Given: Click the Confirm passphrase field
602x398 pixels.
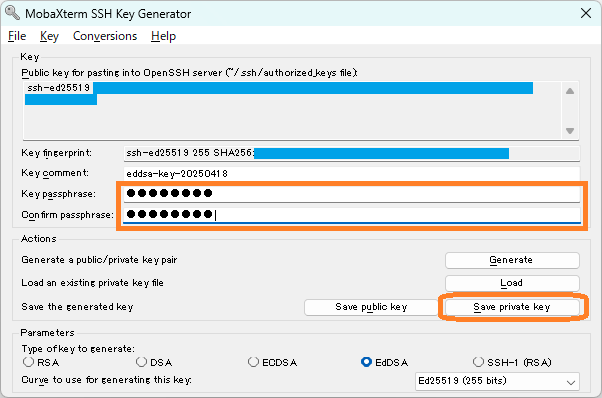Looking at the screenshot, I should 352,215.
